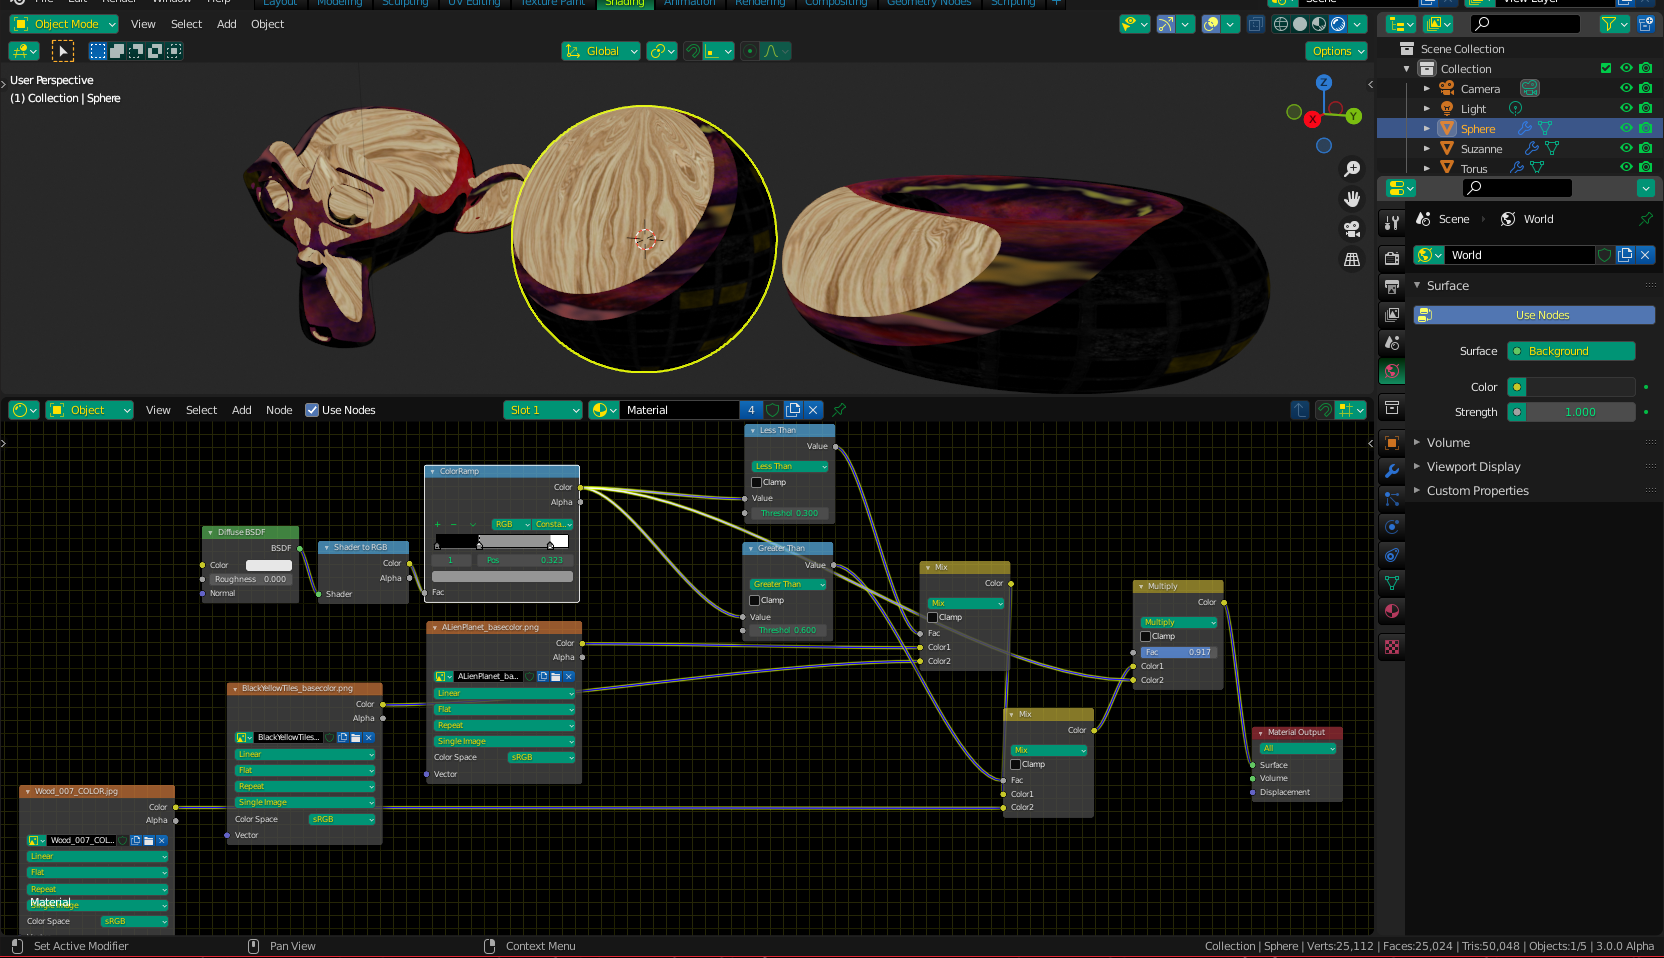1664x958 pixels.
Task: Open Scene properties tab icon
Action: (x=1392, y=343)
